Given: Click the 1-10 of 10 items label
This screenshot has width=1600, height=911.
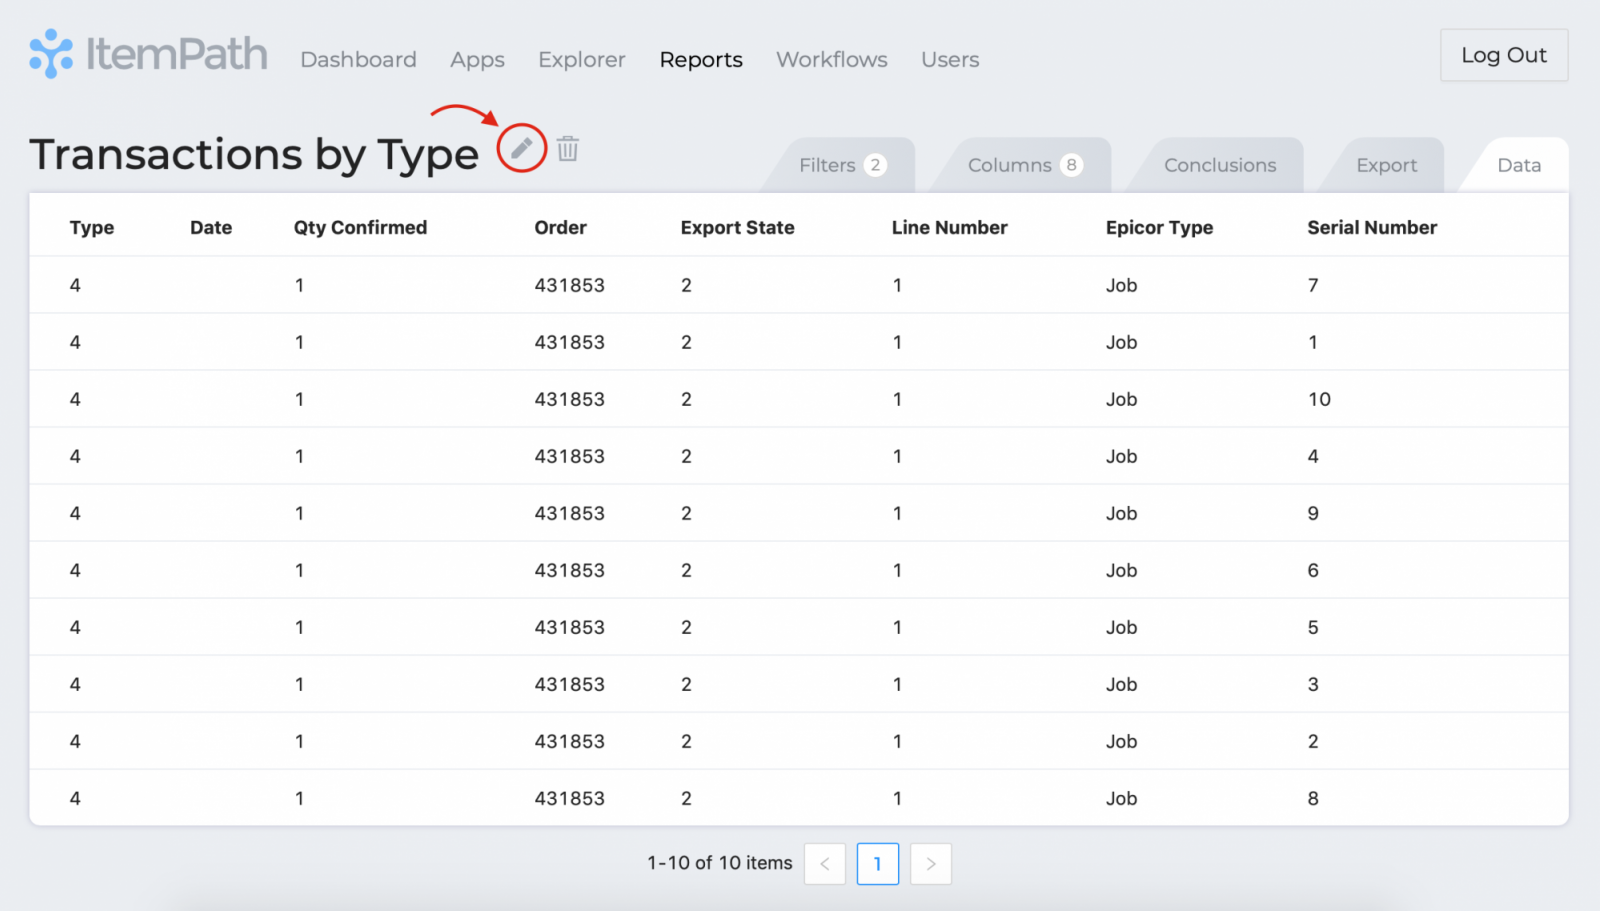Looking at the screenshot, I should pyautogui.click(x=720, y=862).
